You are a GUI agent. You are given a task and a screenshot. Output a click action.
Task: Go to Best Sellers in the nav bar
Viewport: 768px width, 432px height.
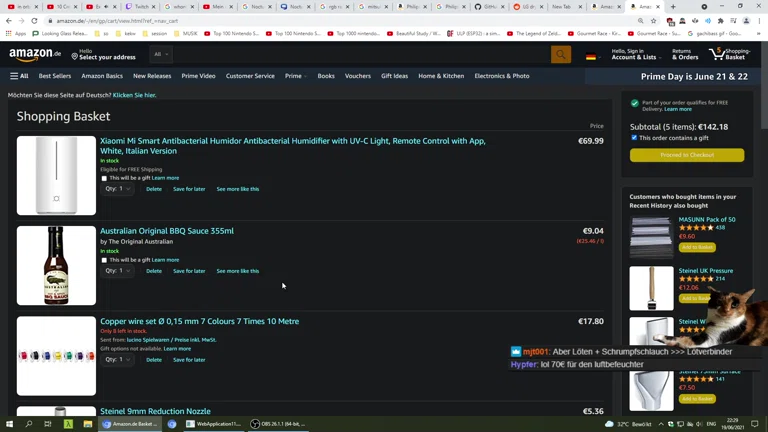(55, 76)
